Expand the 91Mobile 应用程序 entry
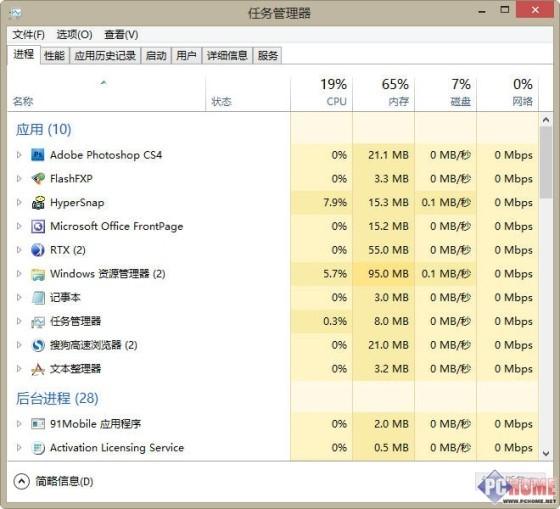This screenshot has width=560, height=509. click(19, 424)
